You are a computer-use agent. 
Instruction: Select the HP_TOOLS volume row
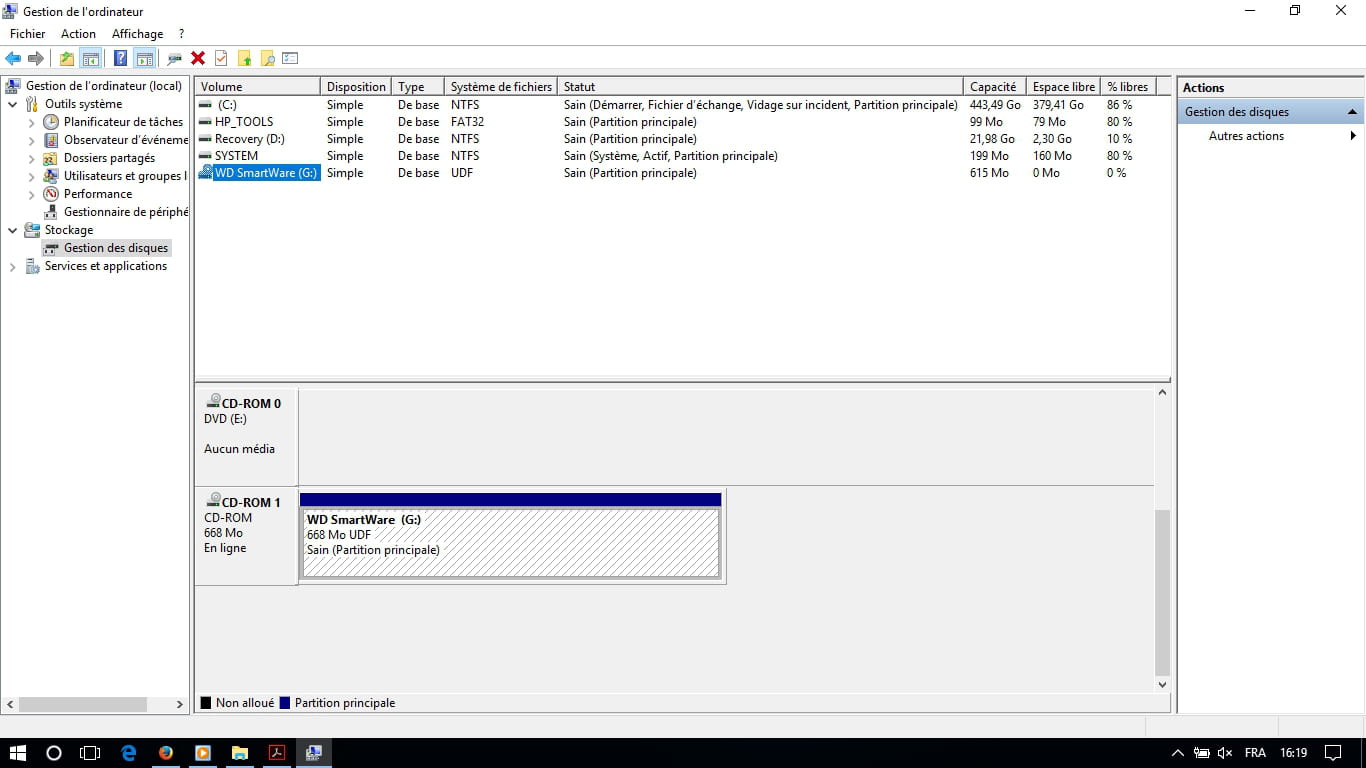click(x=682, y=122)
